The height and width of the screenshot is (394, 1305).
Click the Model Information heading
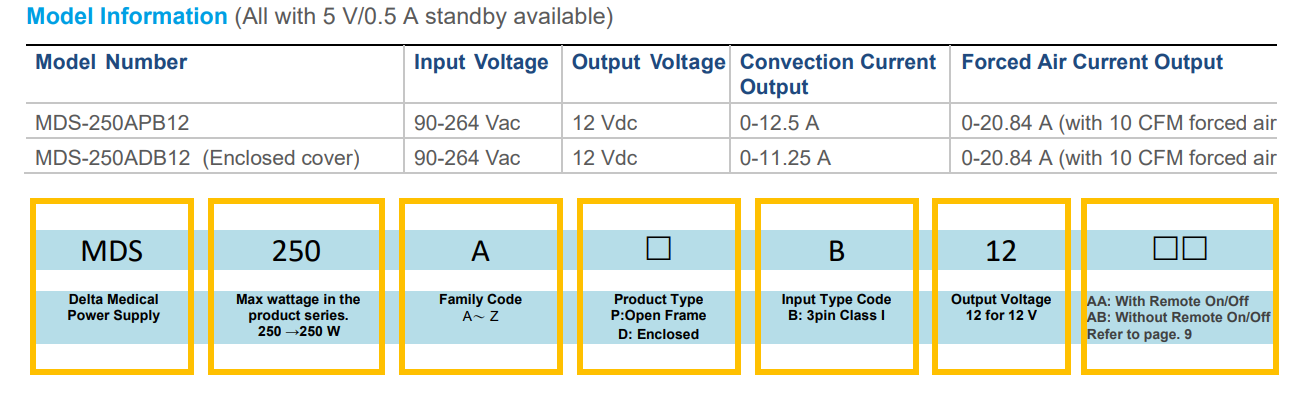click(127, 17)
